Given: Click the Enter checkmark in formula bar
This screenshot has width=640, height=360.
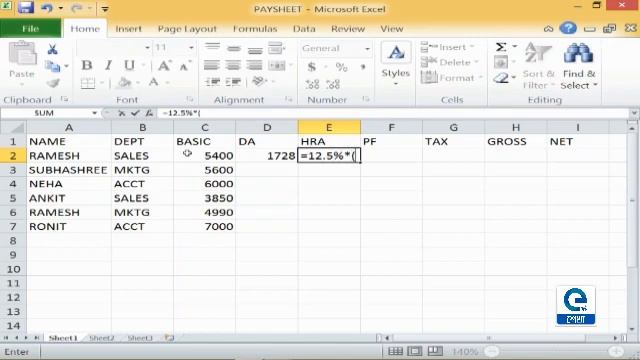Looking at the screenshot, I should point(135,113).
